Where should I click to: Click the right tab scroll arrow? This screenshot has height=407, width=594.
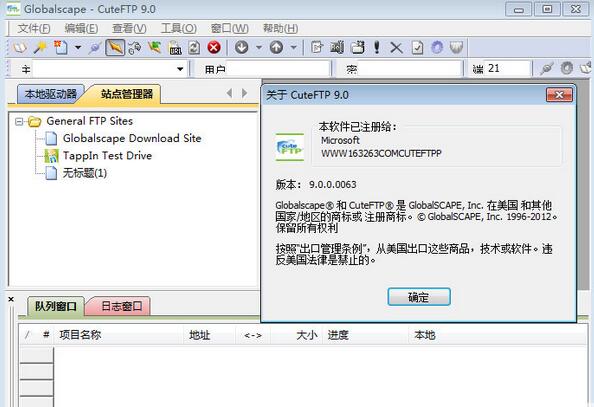tap(244, 93)
